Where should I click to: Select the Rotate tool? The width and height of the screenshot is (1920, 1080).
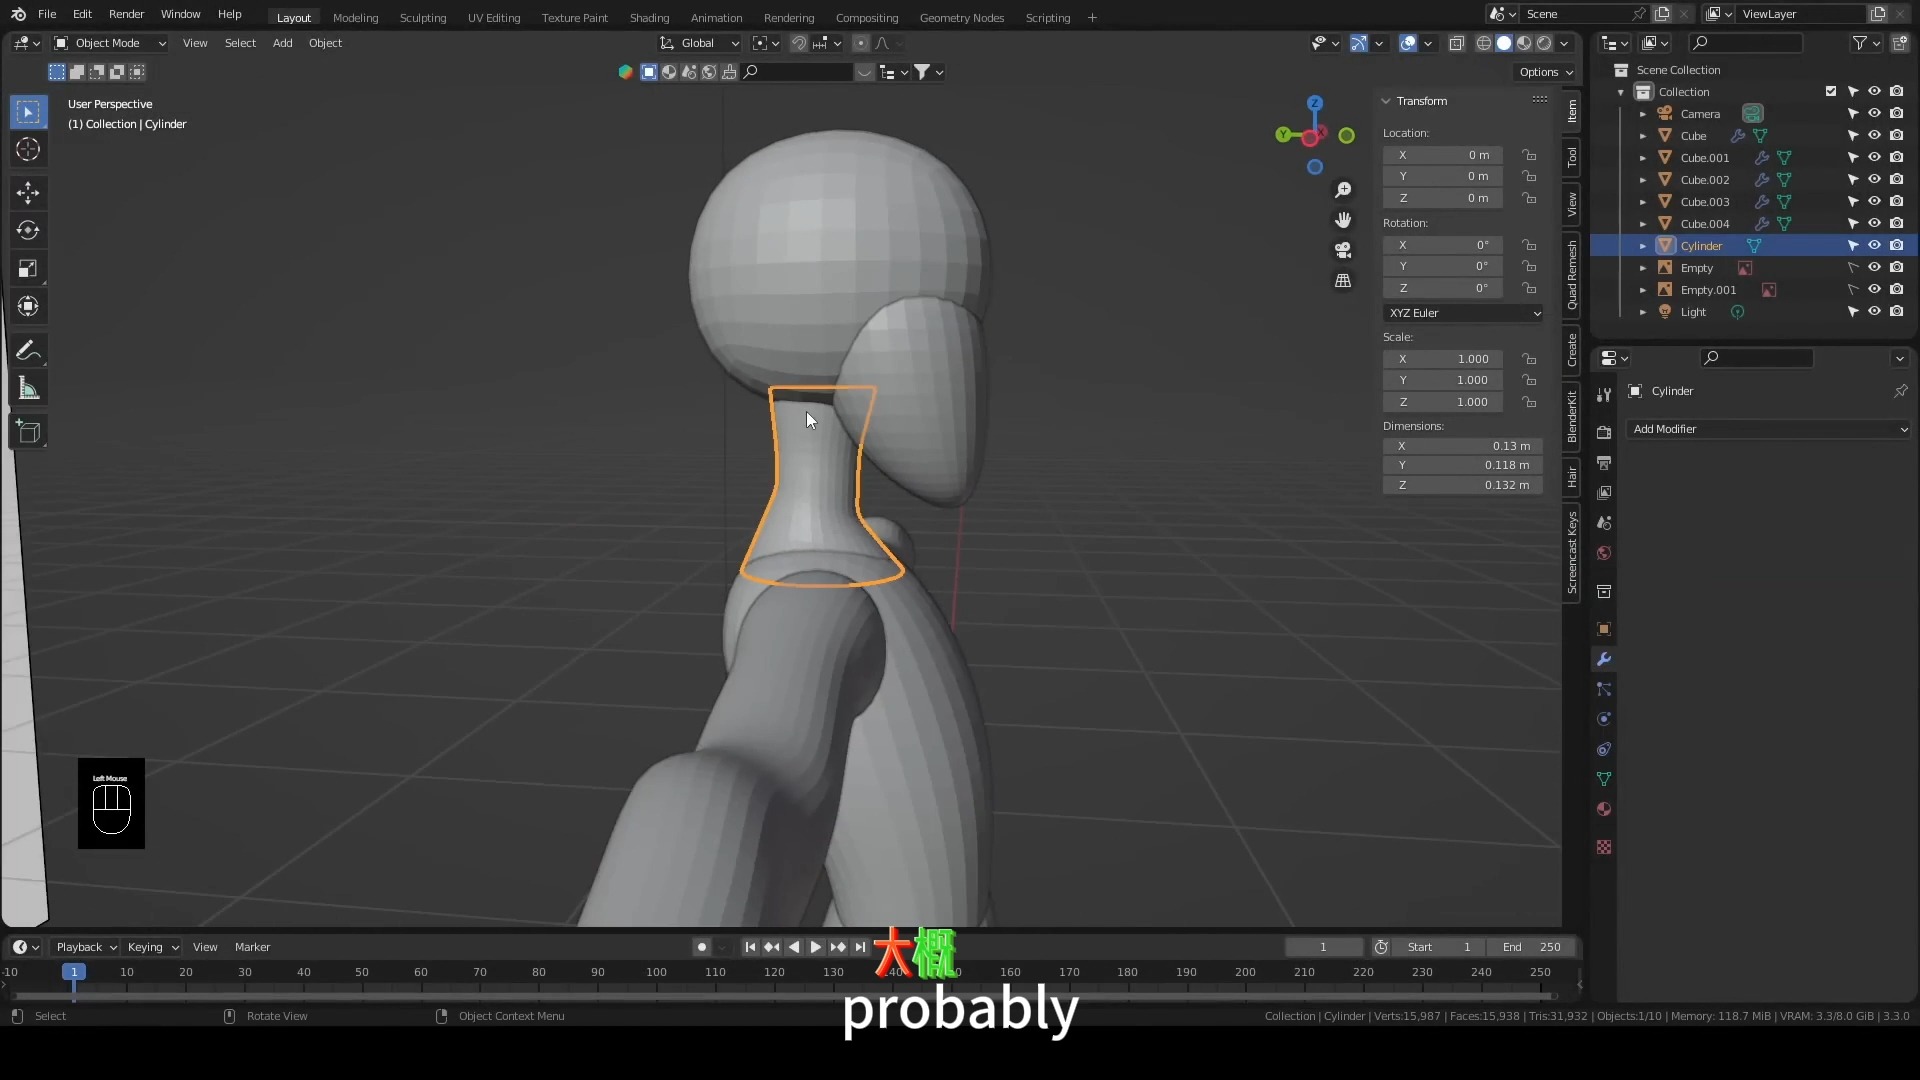pyautogui.click(x=28, y=230)
